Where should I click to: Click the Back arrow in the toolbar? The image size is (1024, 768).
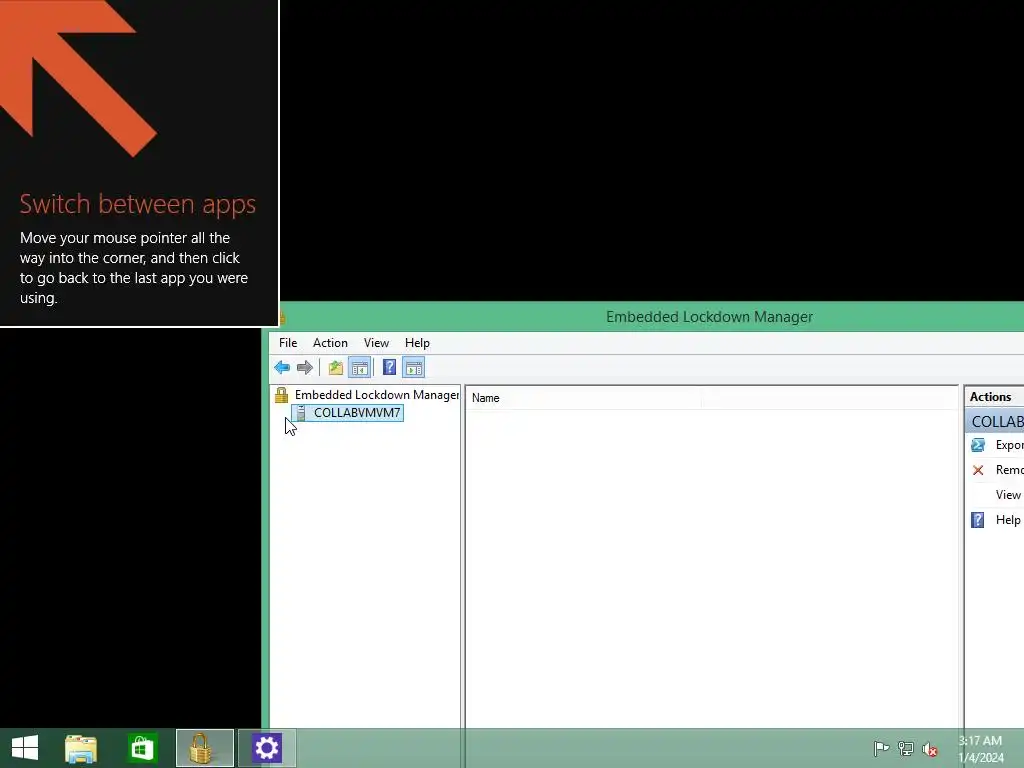click(x=282, y=368)
